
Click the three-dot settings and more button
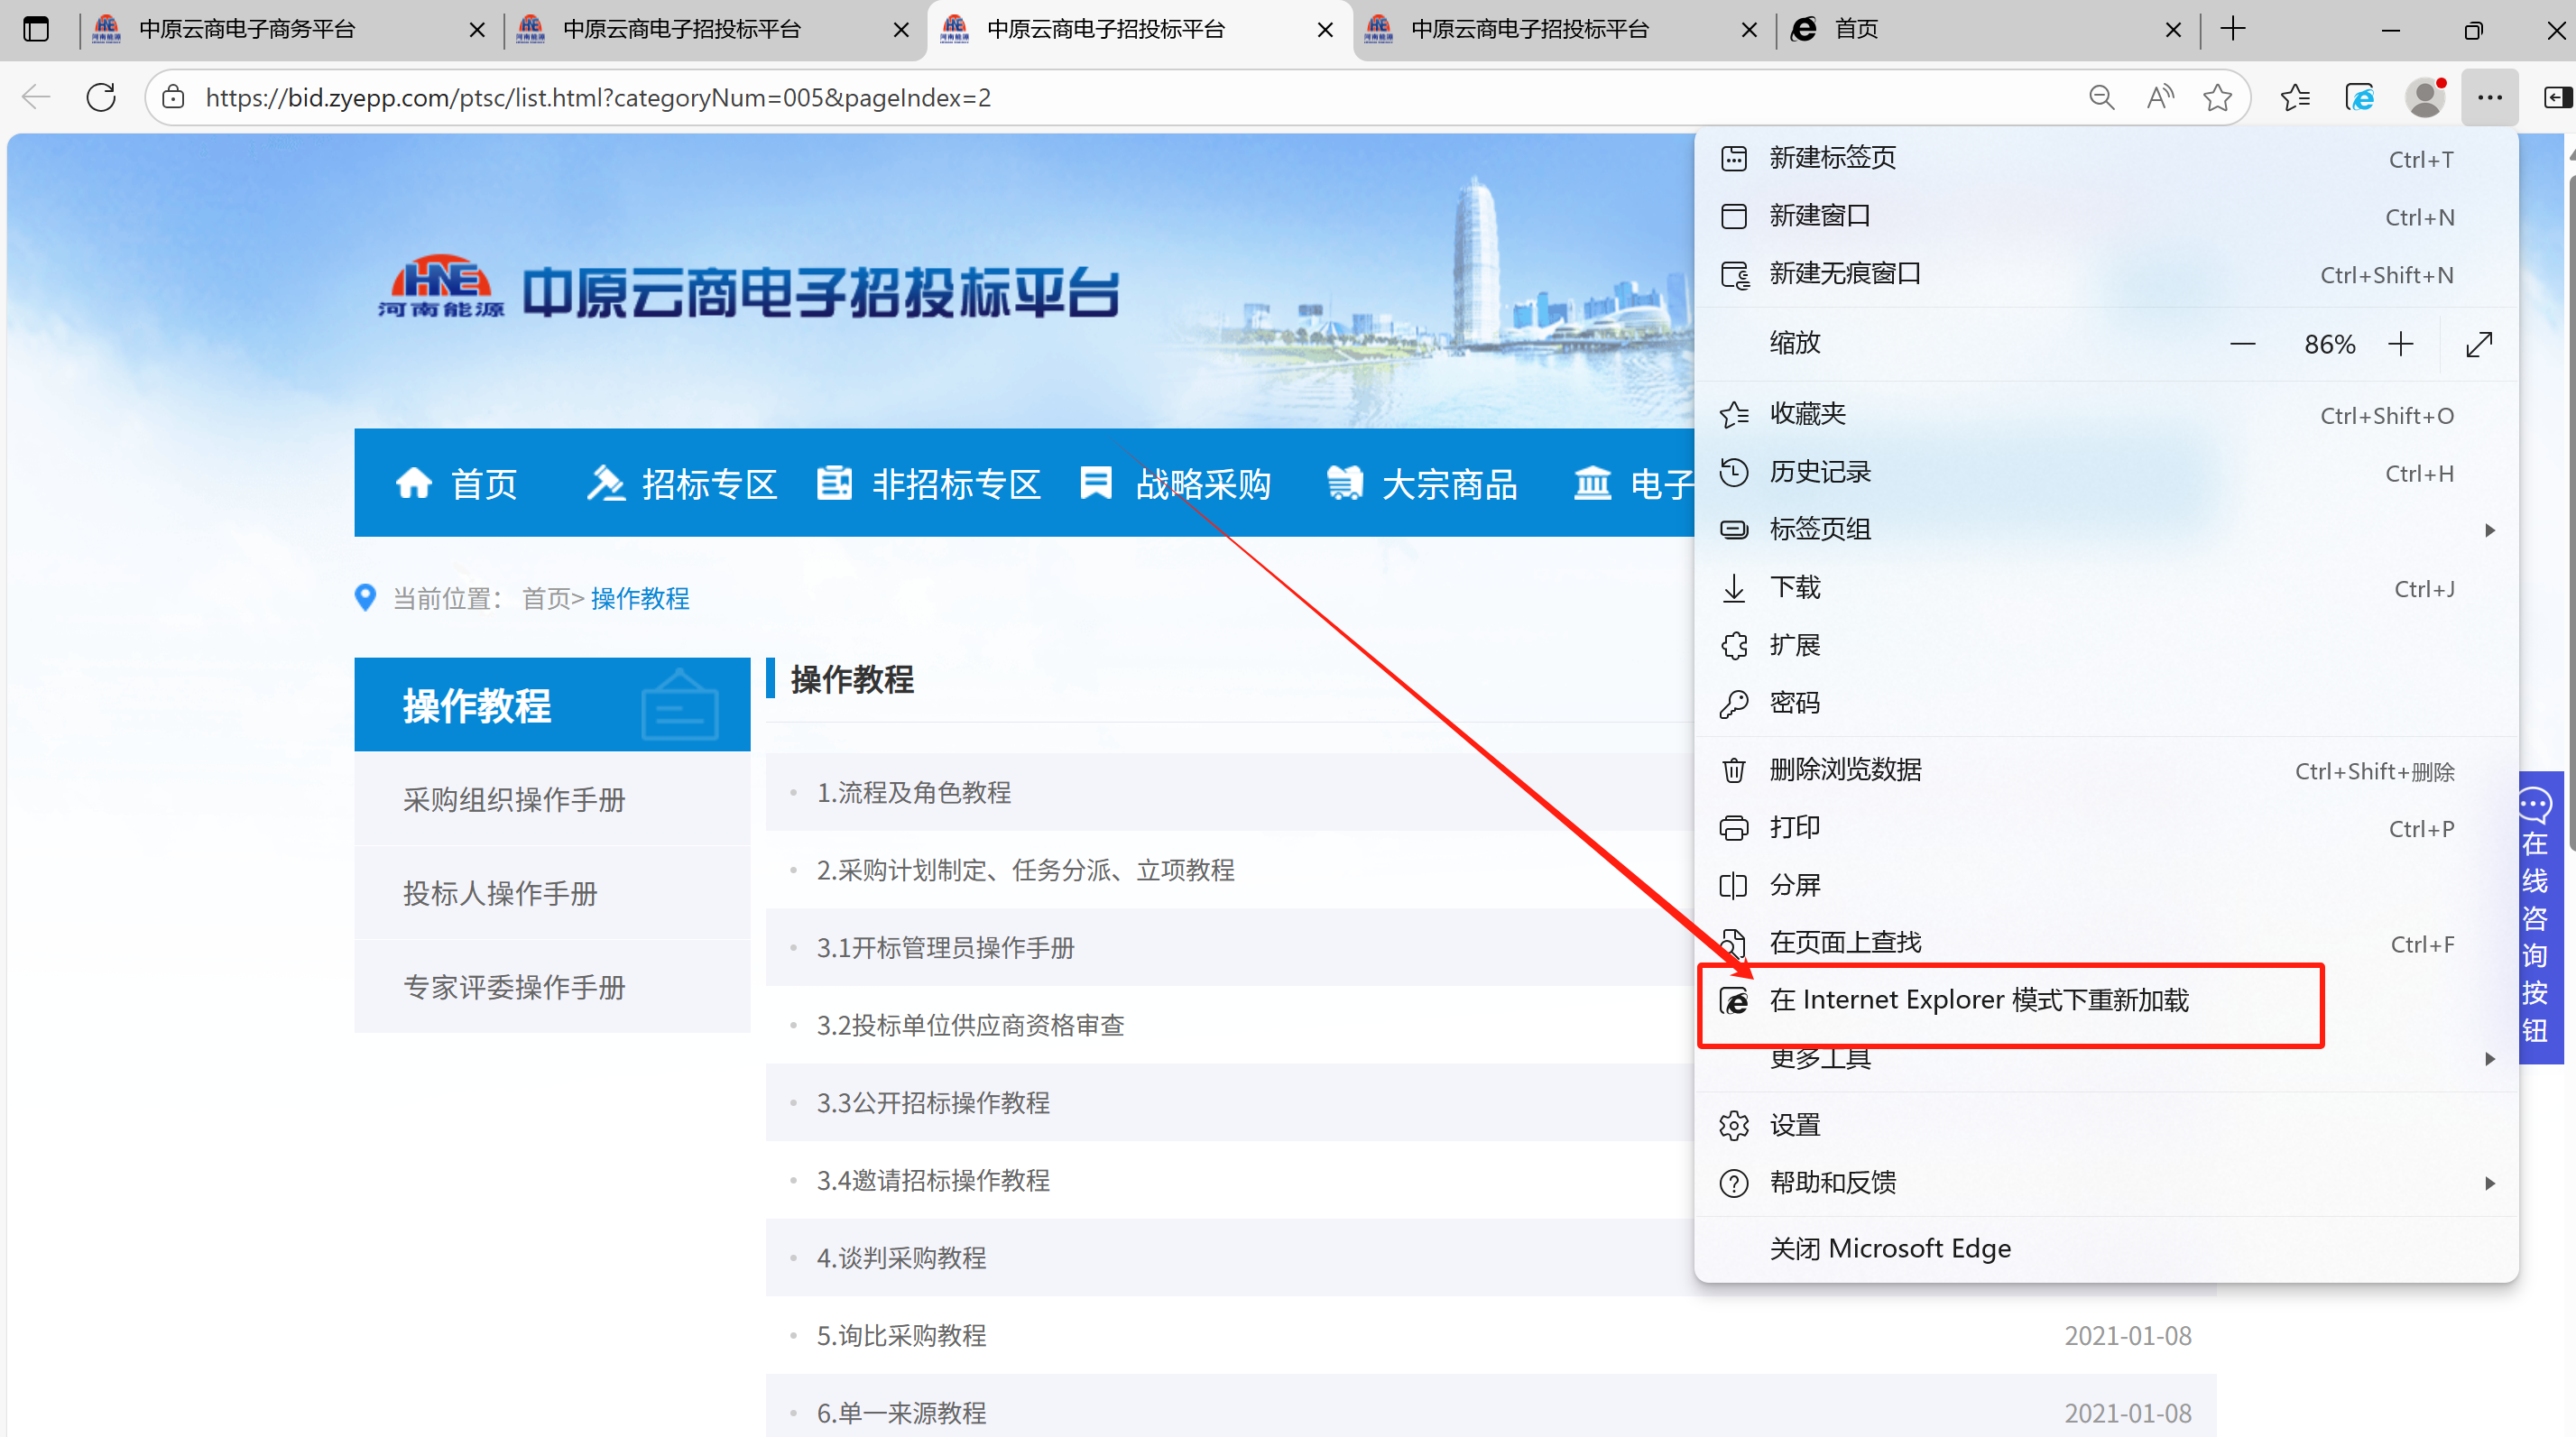coord(2490,97)
